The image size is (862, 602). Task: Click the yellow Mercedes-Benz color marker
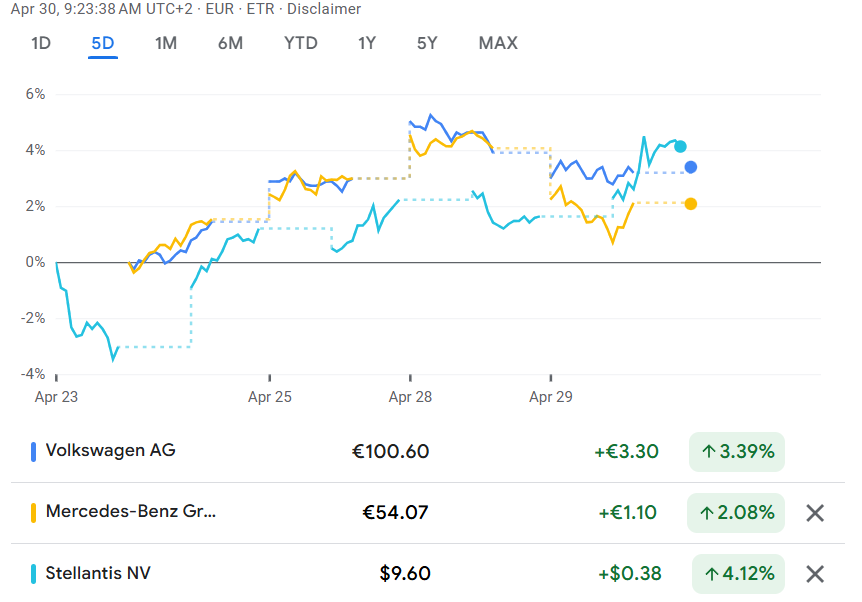(34, 513)
